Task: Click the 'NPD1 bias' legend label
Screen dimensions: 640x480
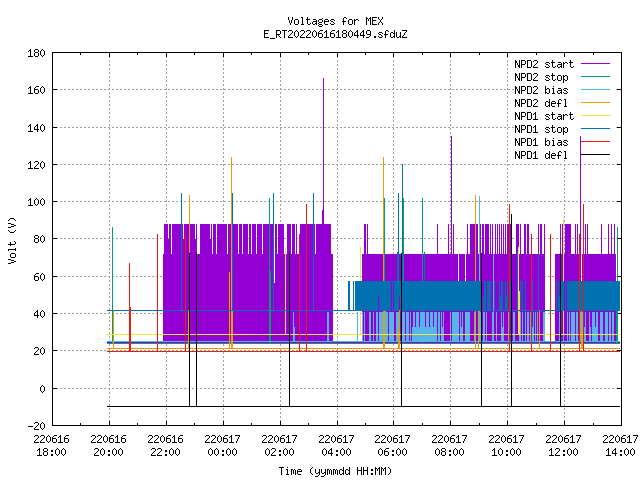Action: [x=541, y=142]
